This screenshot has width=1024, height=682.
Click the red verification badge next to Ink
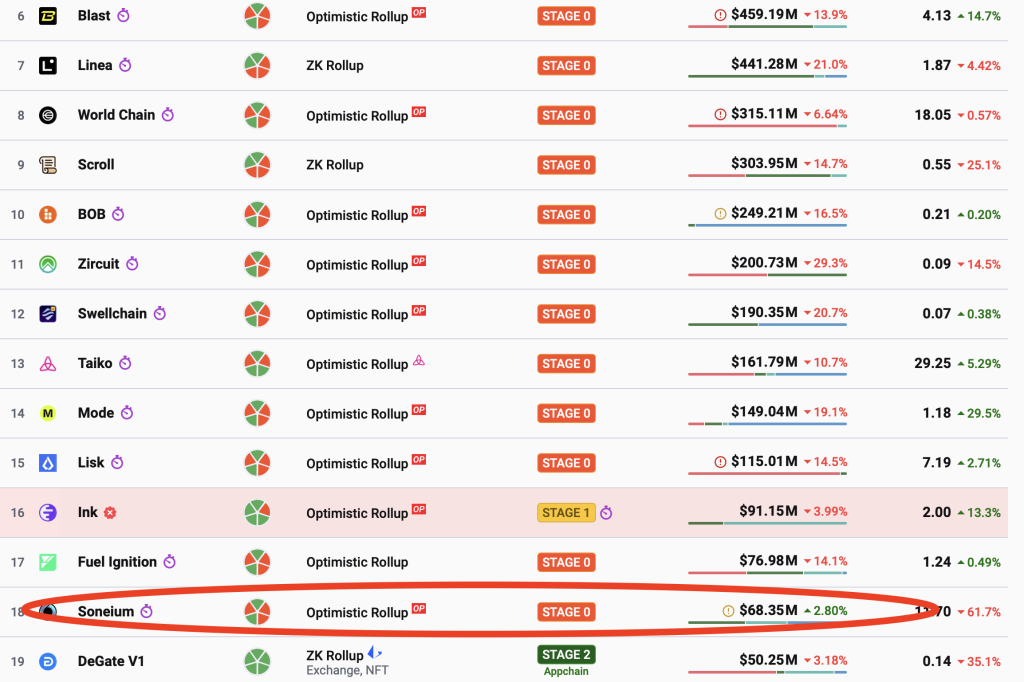pos(110,513)
